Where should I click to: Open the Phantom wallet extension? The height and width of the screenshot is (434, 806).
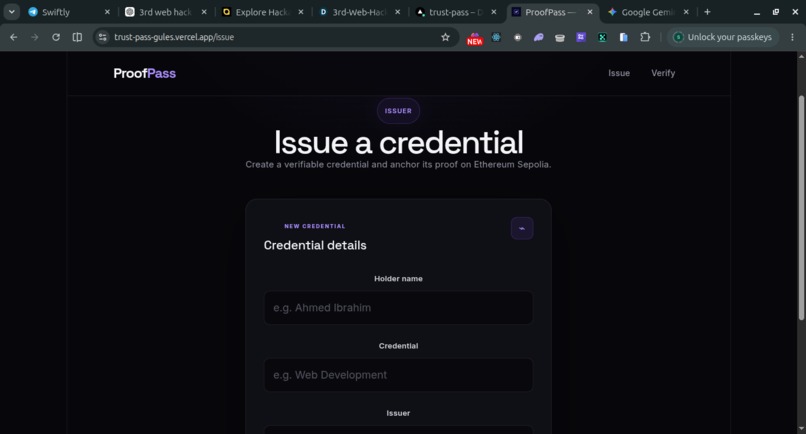click(539, 37)
